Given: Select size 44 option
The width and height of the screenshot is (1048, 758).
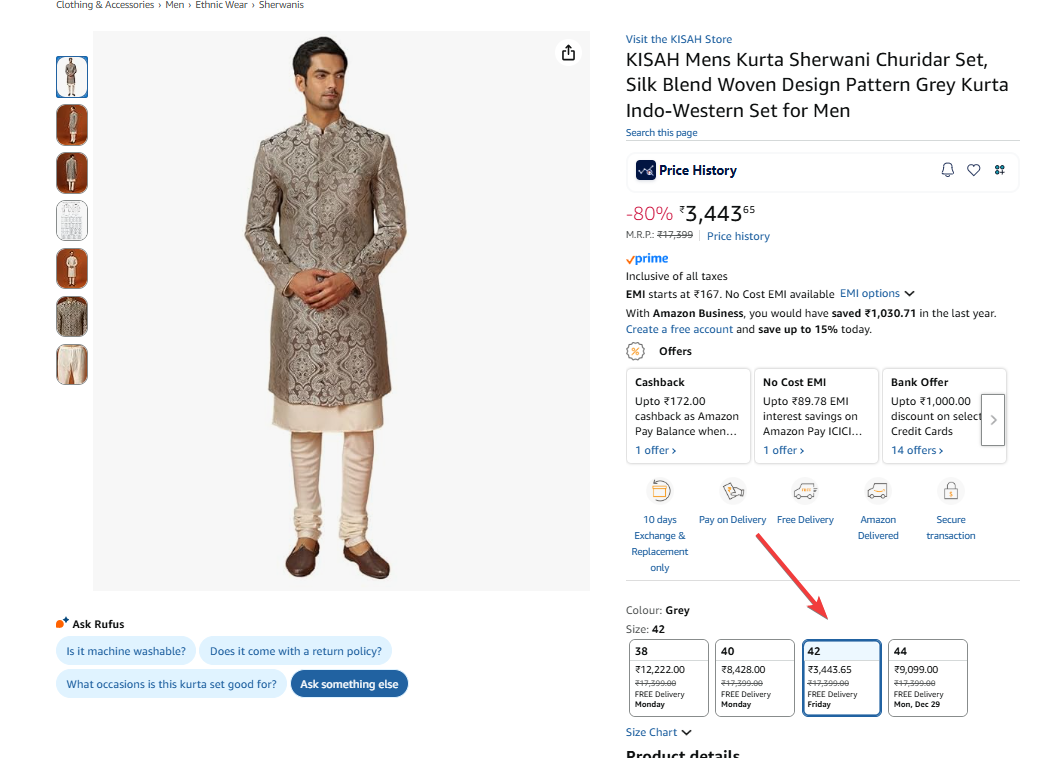Looking at the screenshot, I should pos(928,678).
